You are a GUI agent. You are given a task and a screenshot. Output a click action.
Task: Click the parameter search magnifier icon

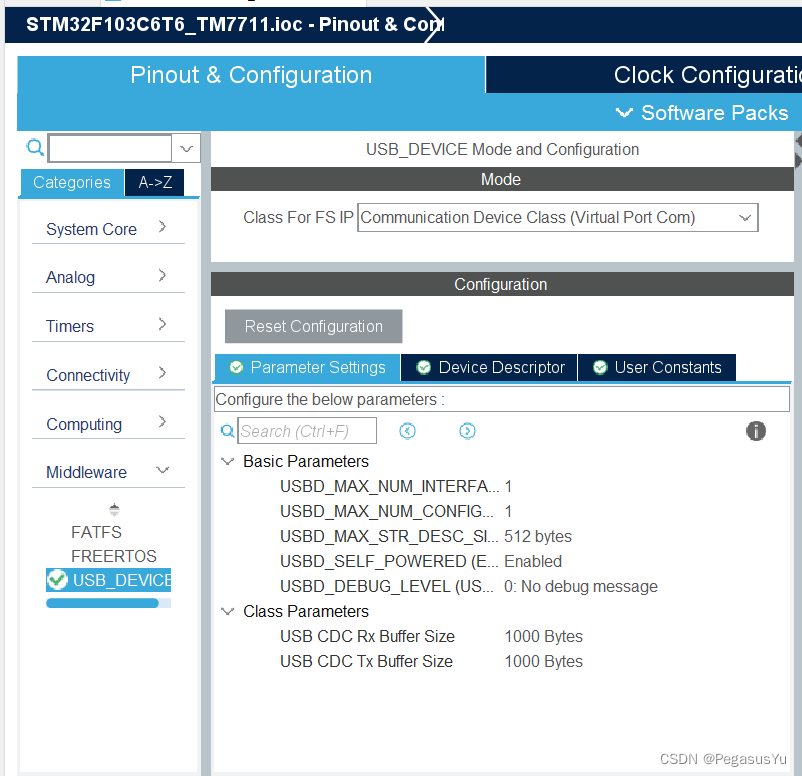click(227, 431)
